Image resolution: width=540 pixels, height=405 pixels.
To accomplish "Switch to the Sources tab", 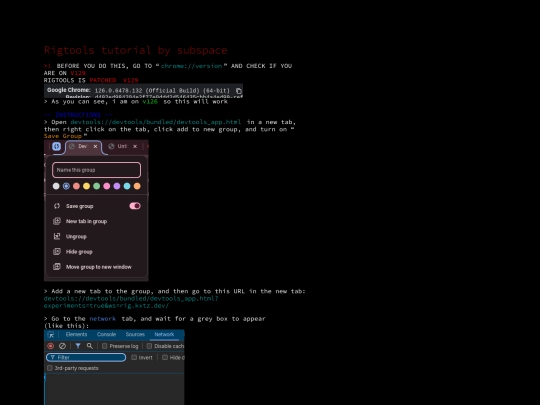I will (x=135, y=334).
